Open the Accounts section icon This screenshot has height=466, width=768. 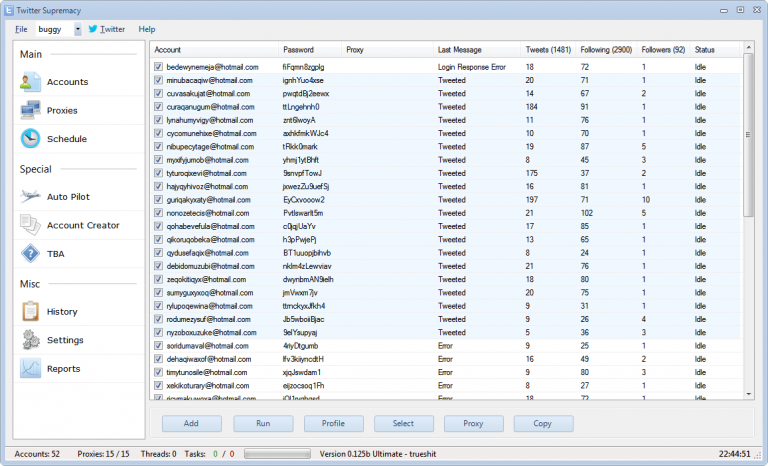(30, 82)
